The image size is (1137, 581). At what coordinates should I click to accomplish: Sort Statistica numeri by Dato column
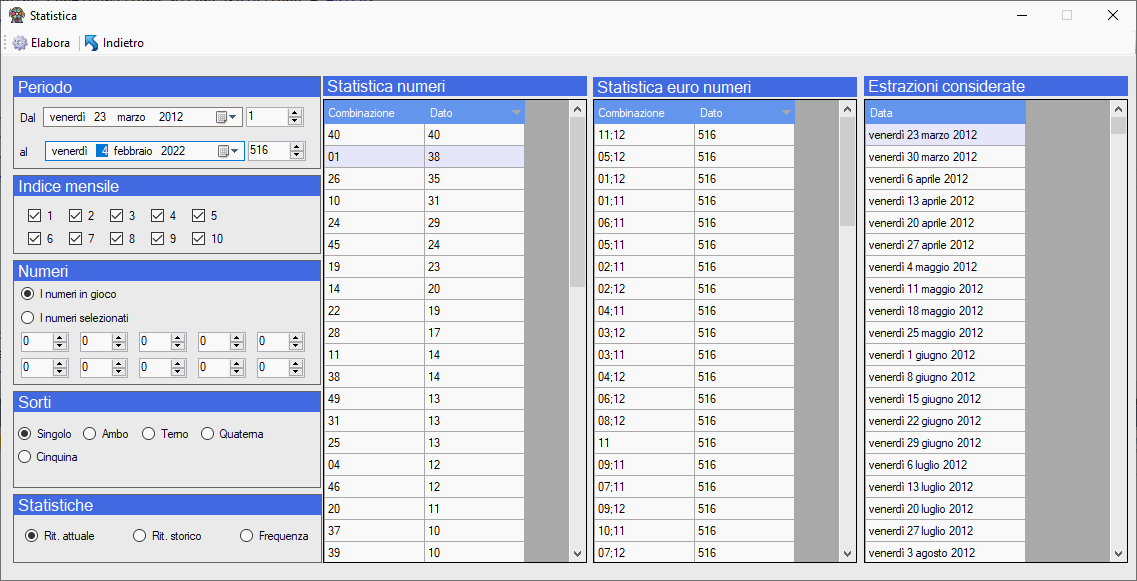[x=474, y=112]
